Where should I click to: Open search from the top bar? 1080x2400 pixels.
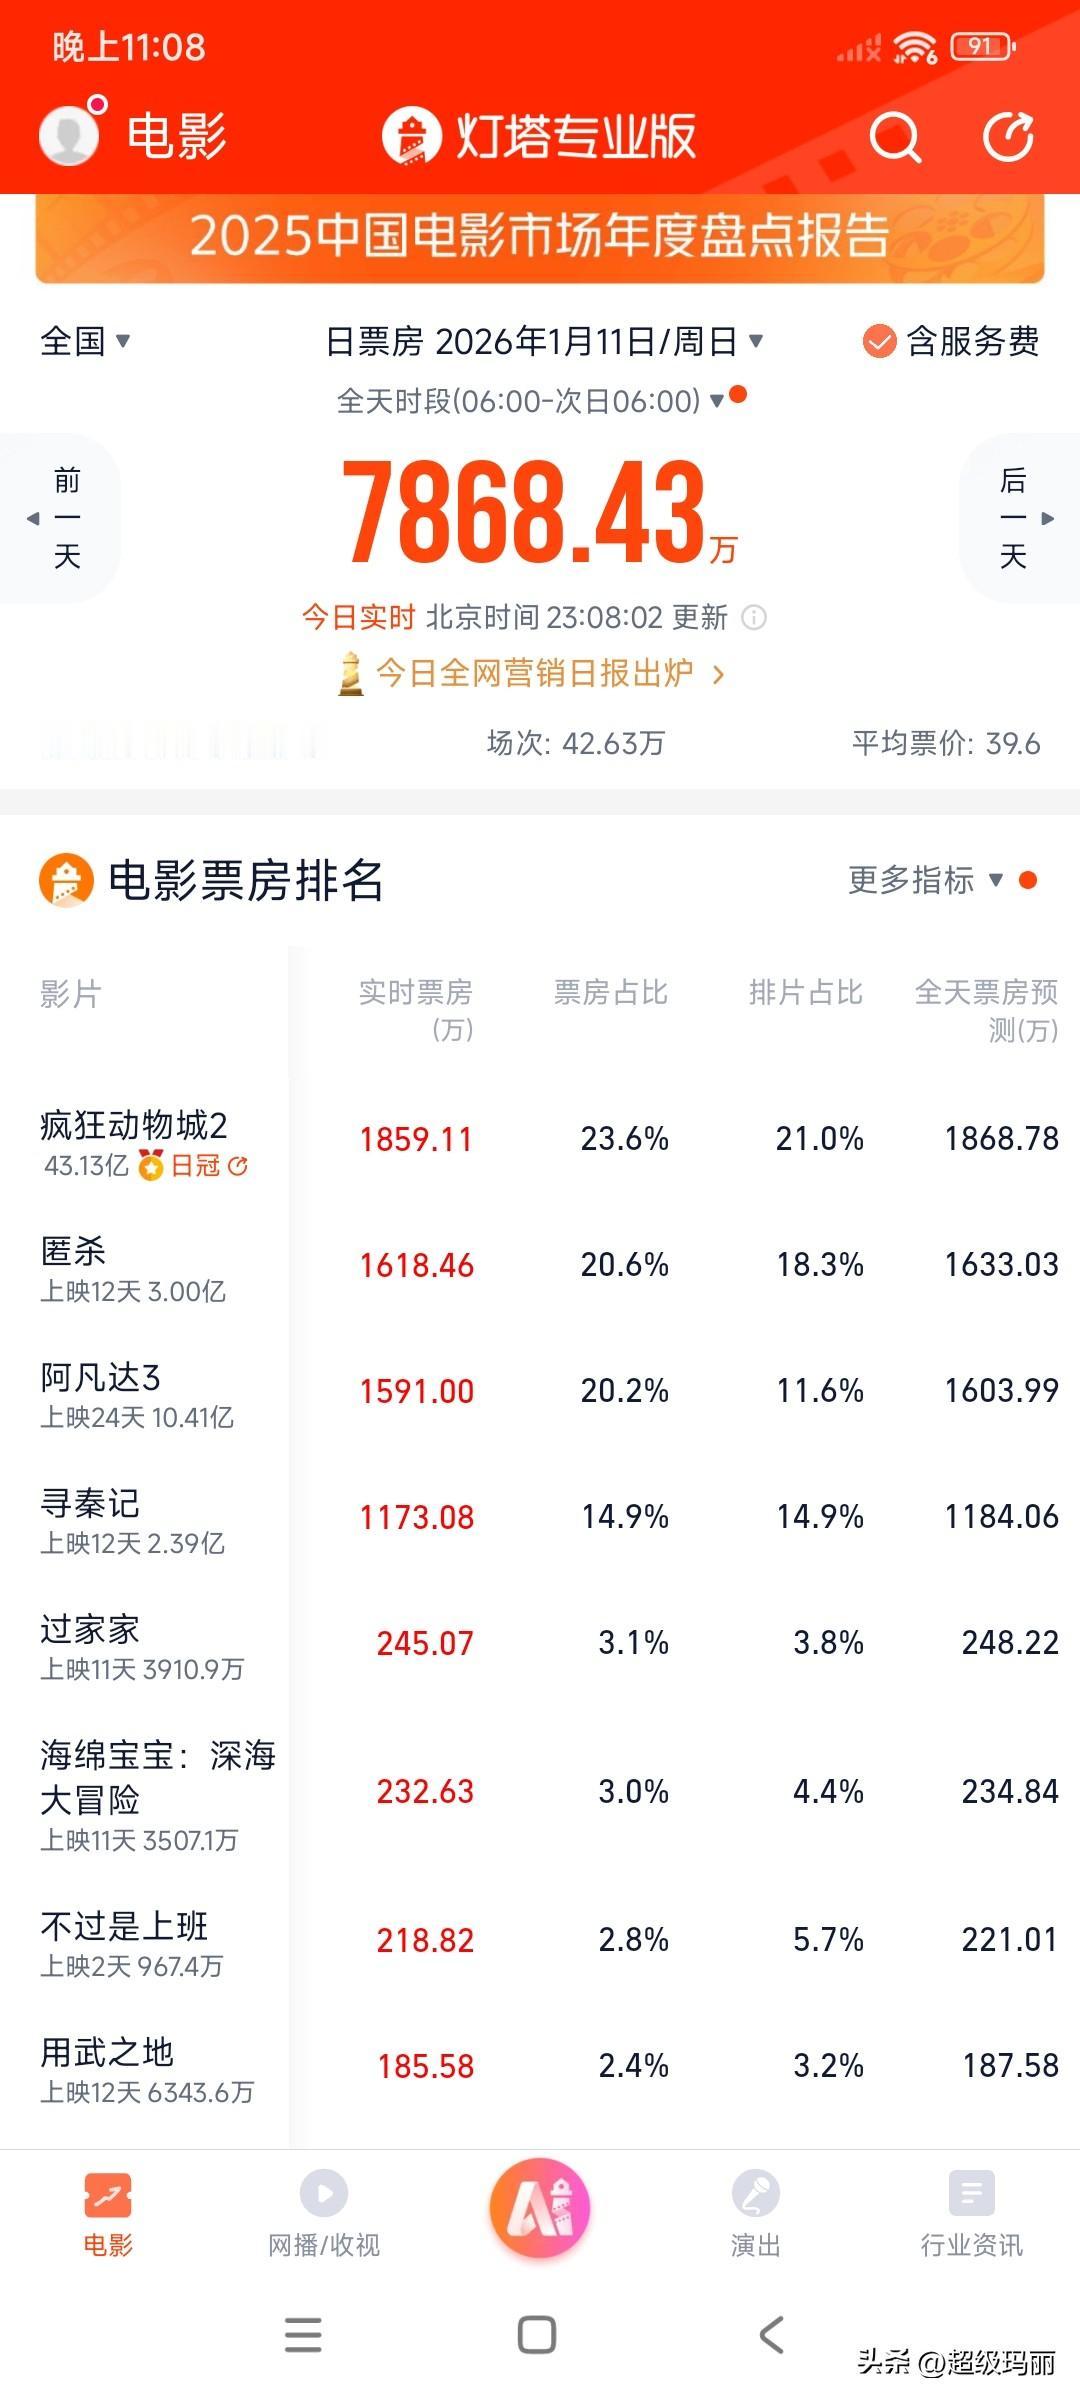point(895,138)
